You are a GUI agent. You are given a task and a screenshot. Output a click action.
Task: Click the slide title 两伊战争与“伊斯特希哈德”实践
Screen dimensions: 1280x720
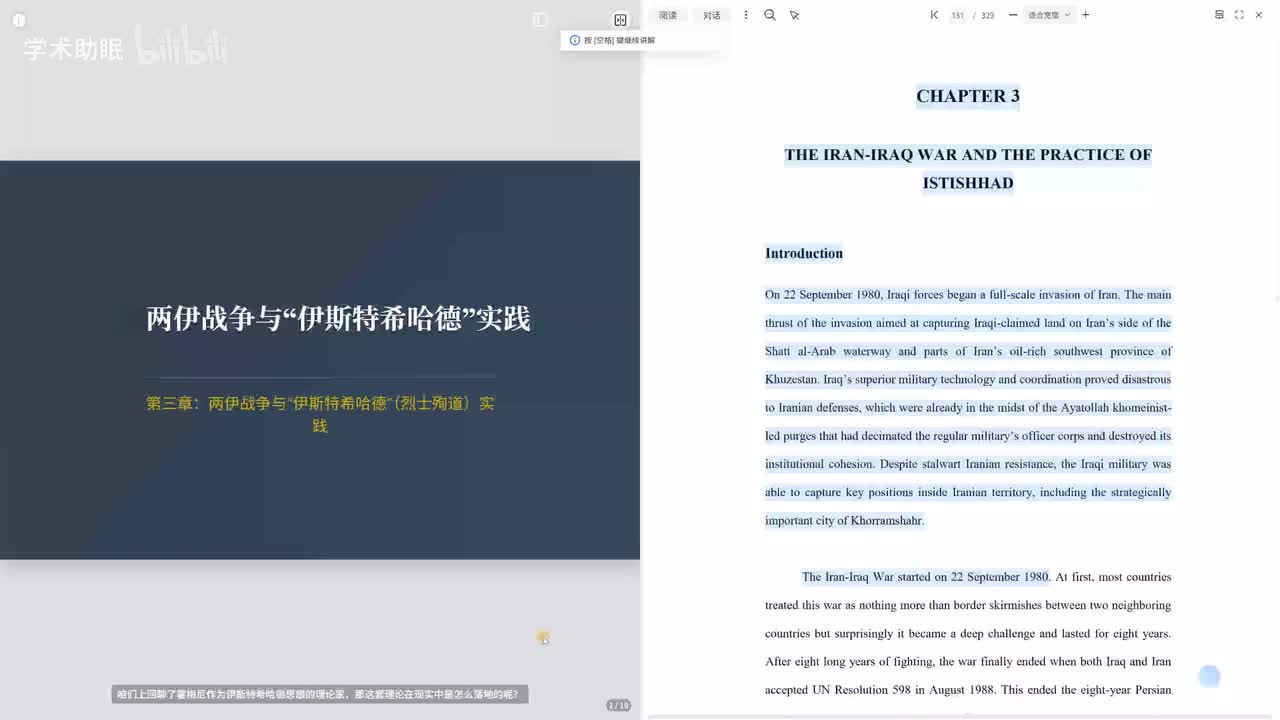pos(338,319)
